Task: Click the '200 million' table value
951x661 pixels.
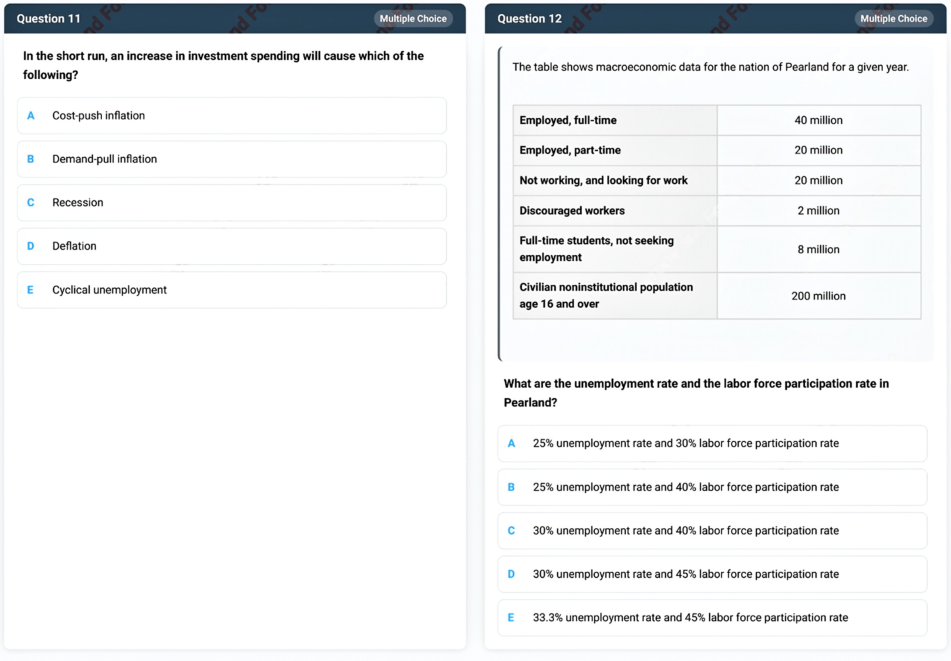Action: tap(818, 296)
